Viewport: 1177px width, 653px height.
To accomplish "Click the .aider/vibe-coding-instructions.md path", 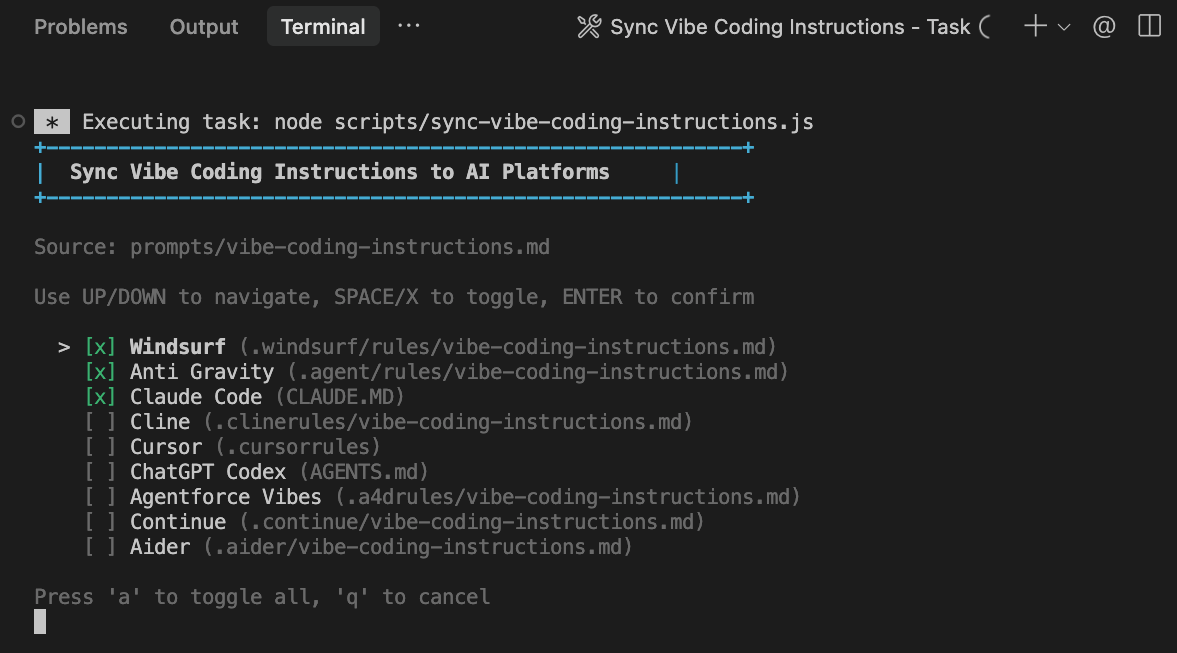I will tap(418, 546).
